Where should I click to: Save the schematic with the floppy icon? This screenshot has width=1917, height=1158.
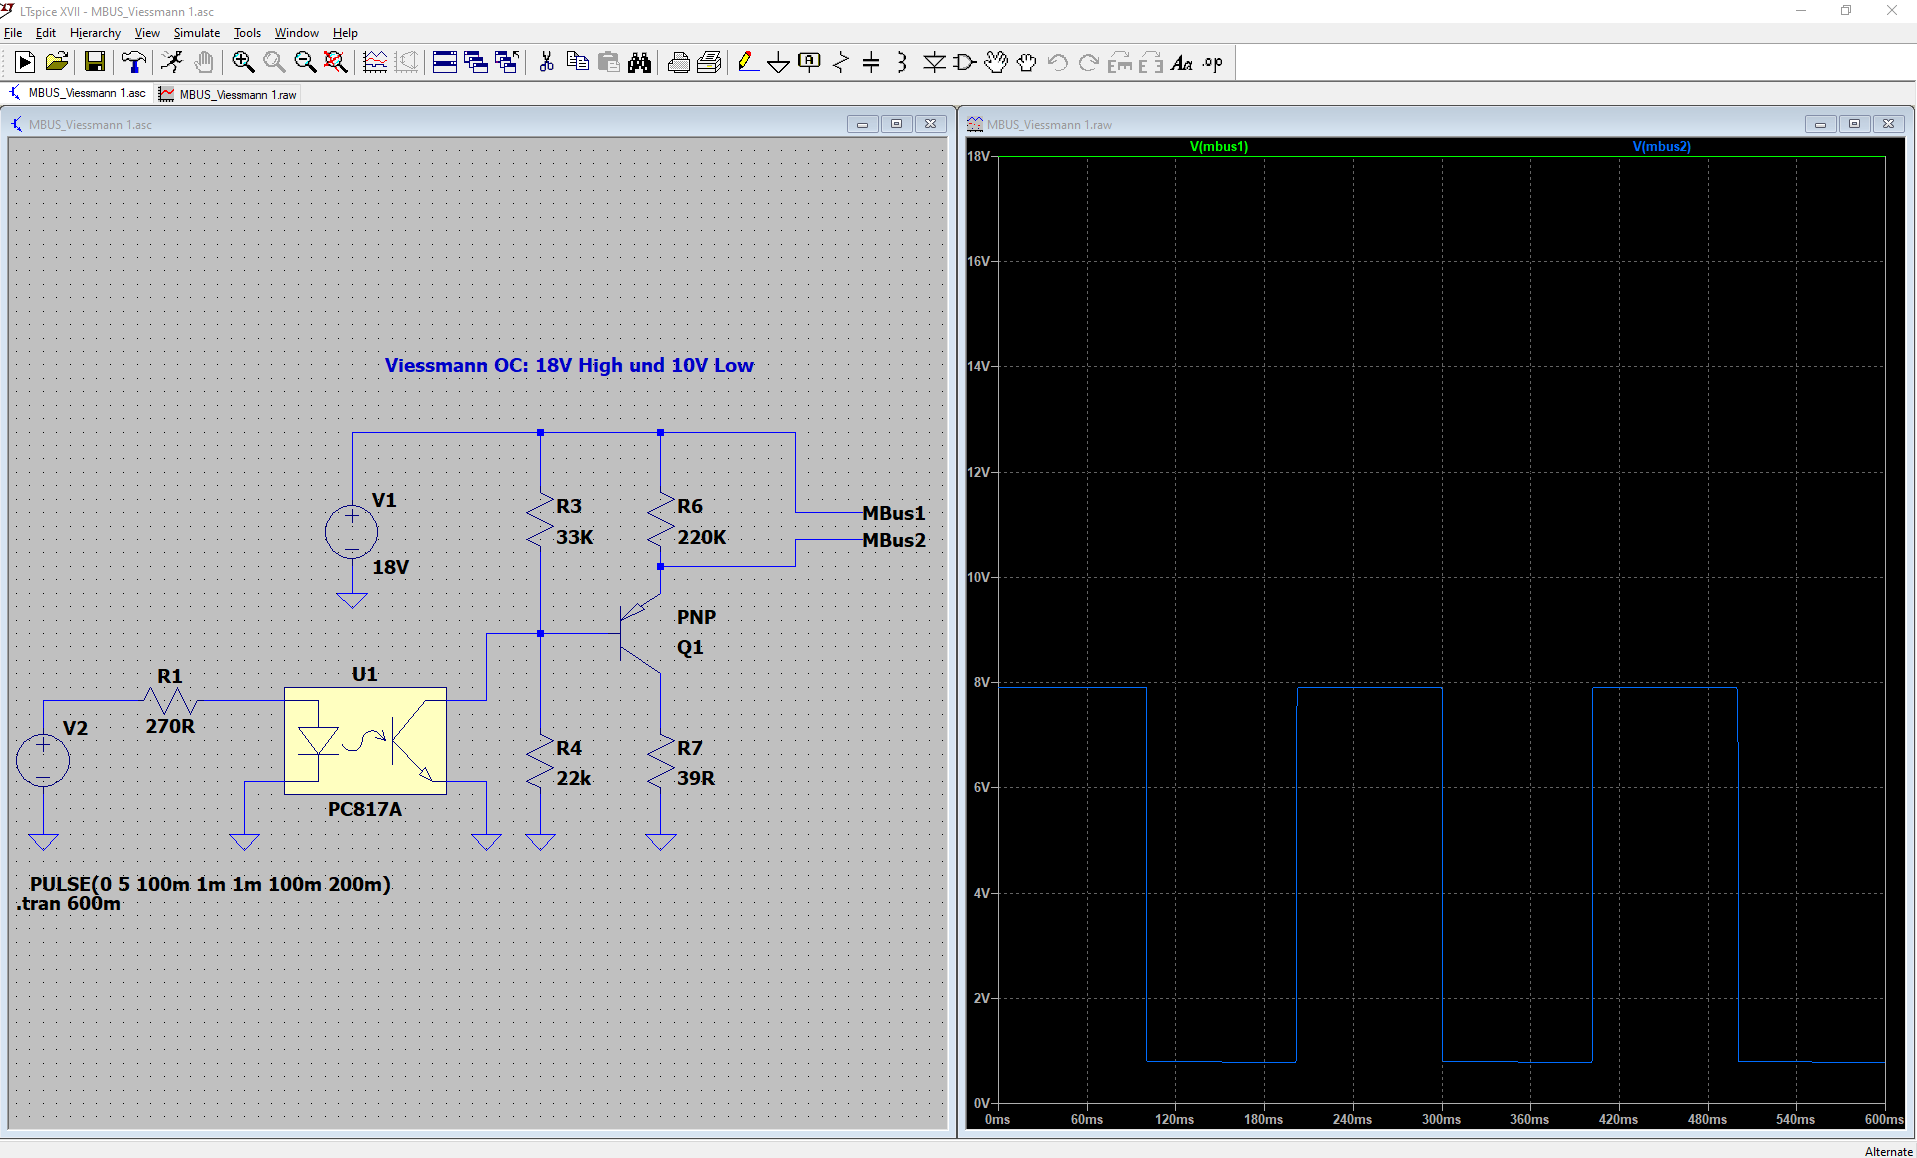[94, 62]
